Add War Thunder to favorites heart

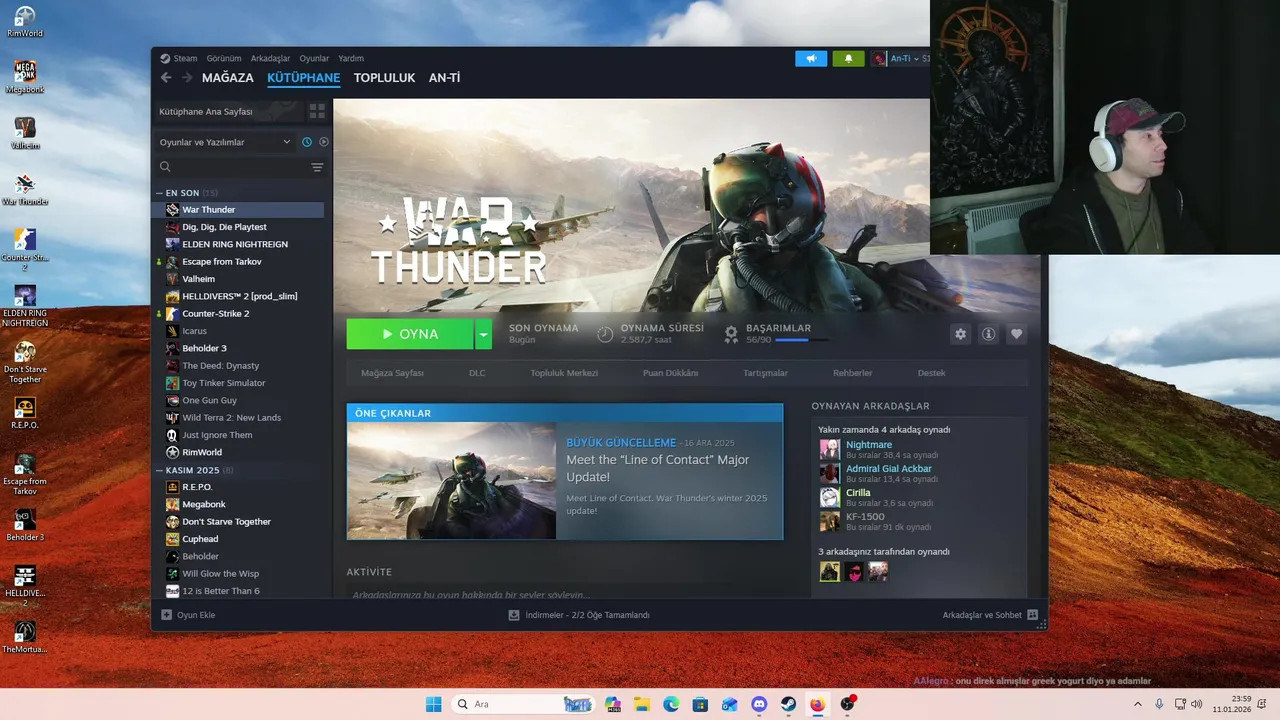[x=1017, y=334]
